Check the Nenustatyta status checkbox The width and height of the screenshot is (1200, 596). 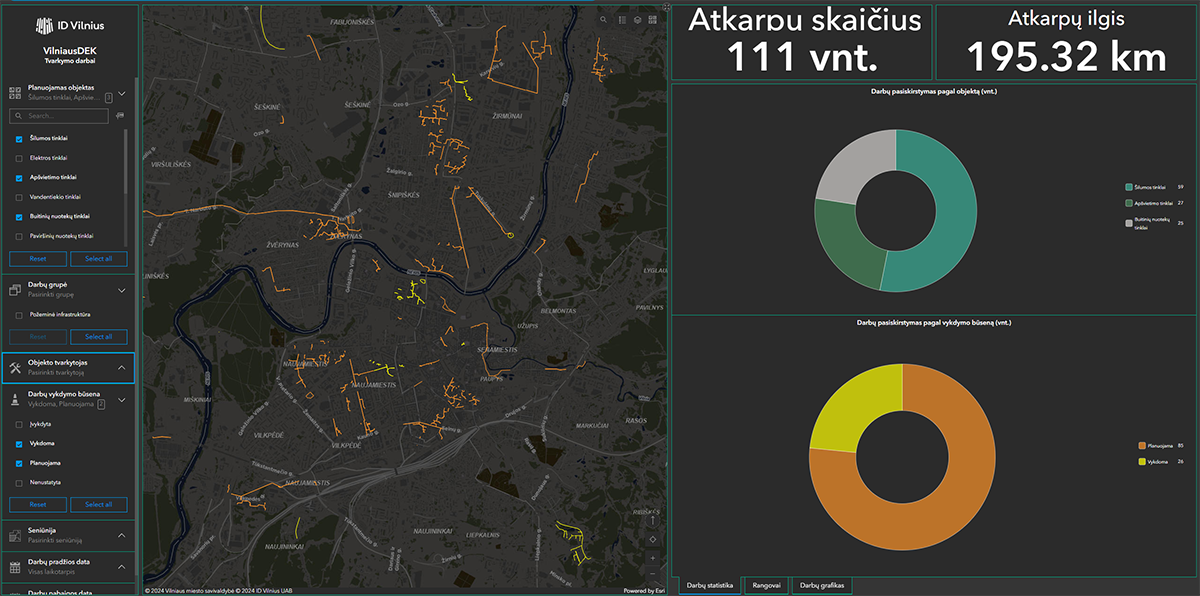(x=20, y=483)
